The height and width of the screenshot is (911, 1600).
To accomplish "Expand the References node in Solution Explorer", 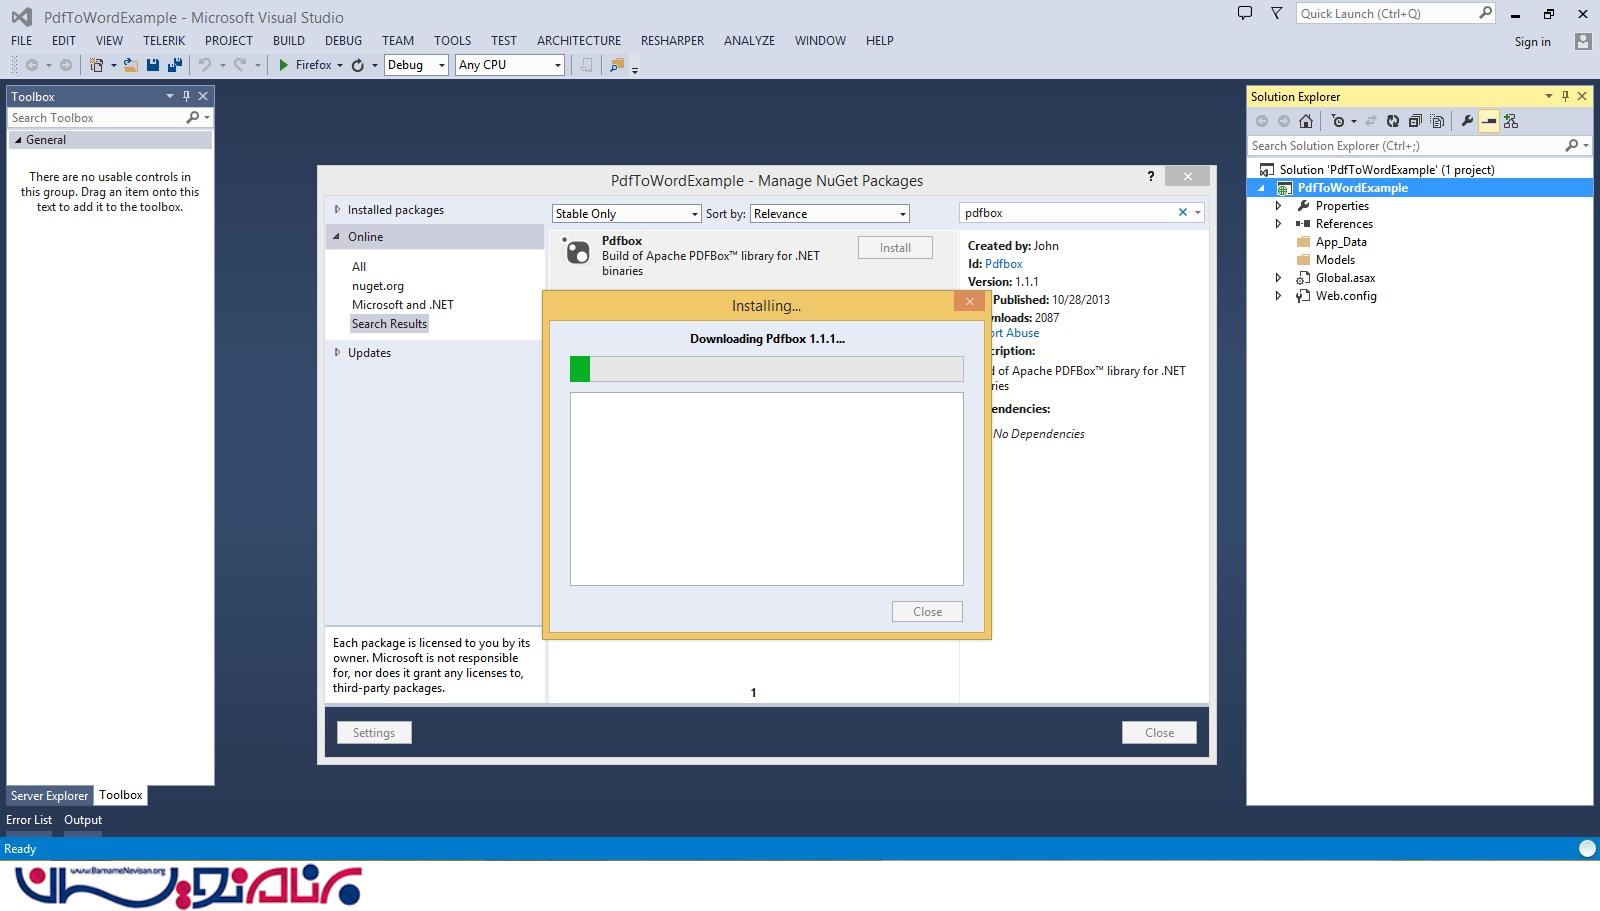I will click(x=1278, y=224).
